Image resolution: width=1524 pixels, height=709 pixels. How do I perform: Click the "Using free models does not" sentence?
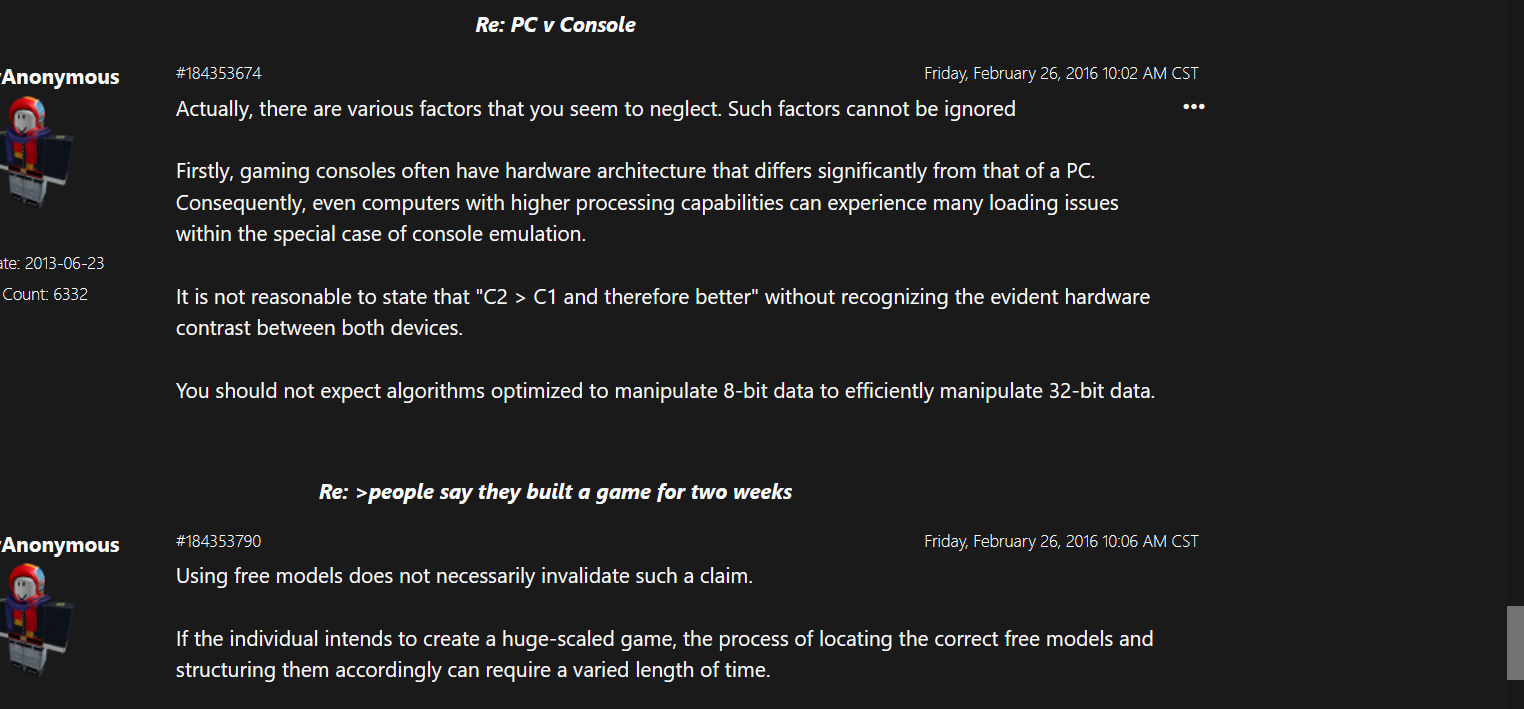tap(463, 576)
